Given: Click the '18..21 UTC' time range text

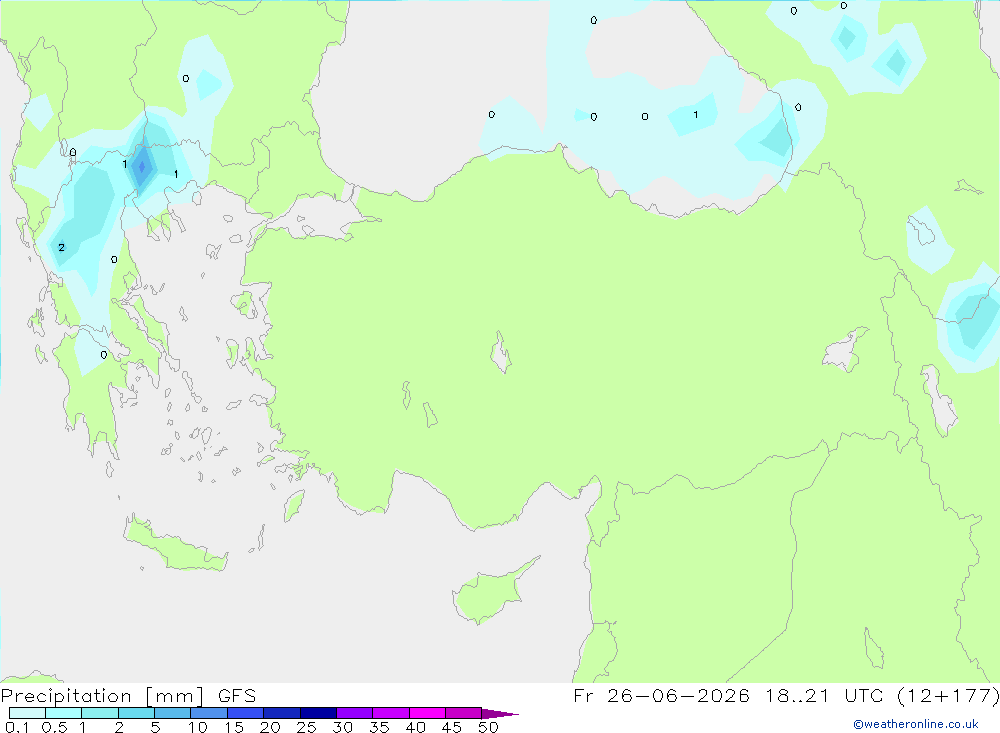Looking at the screenshot, I should 824,695.
